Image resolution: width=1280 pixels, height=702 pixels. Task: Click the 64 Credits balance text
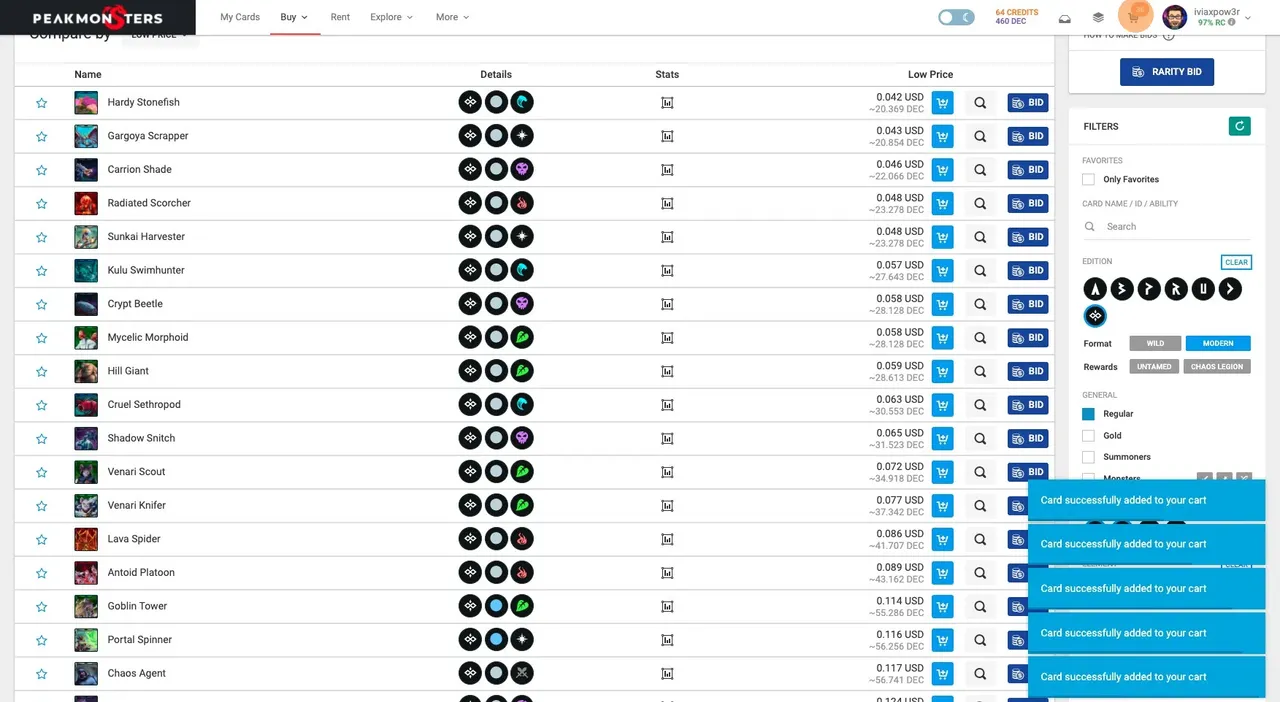[x=1016, y=12]
